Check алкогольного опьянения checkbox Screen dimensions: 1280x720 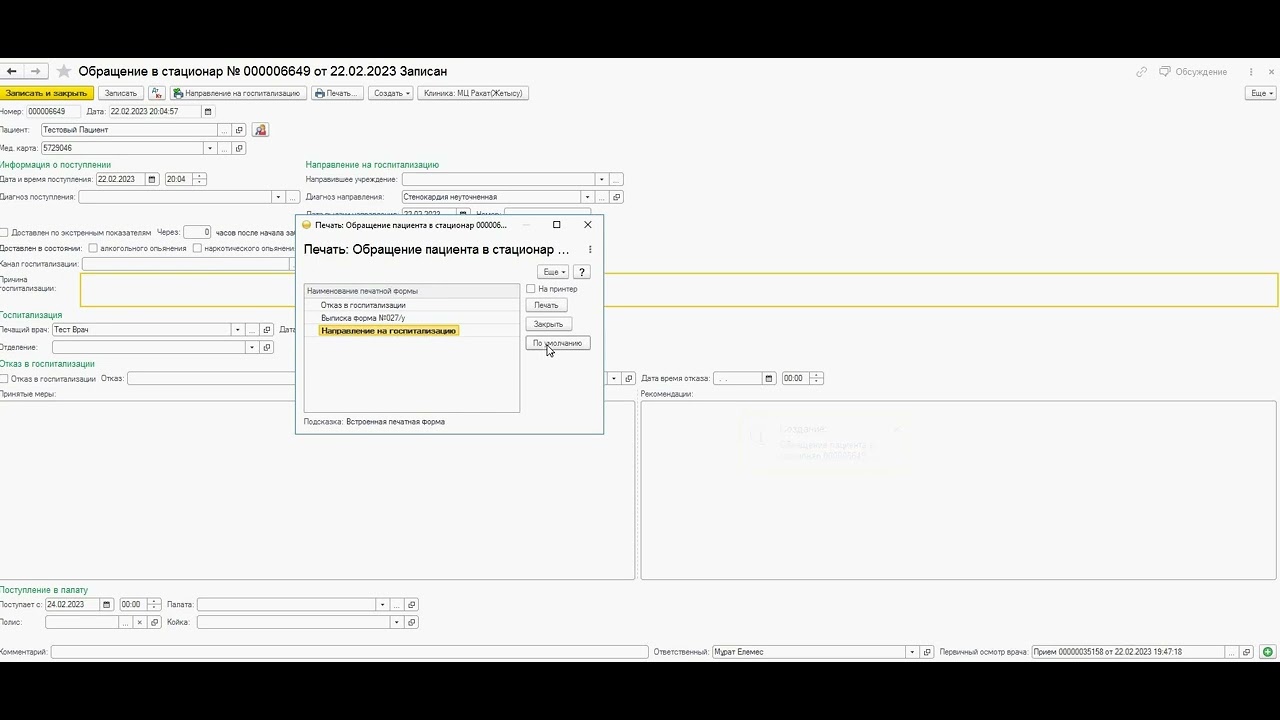[93, 248]
